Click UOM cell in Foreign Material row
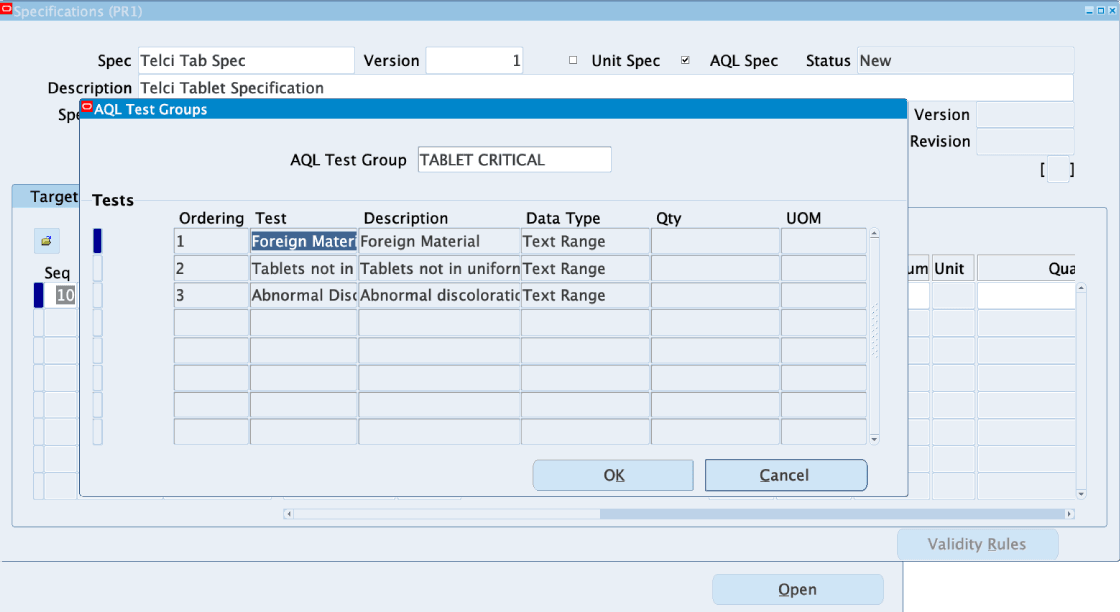This screenshot has height=612, width=1120. click(824, 241)
